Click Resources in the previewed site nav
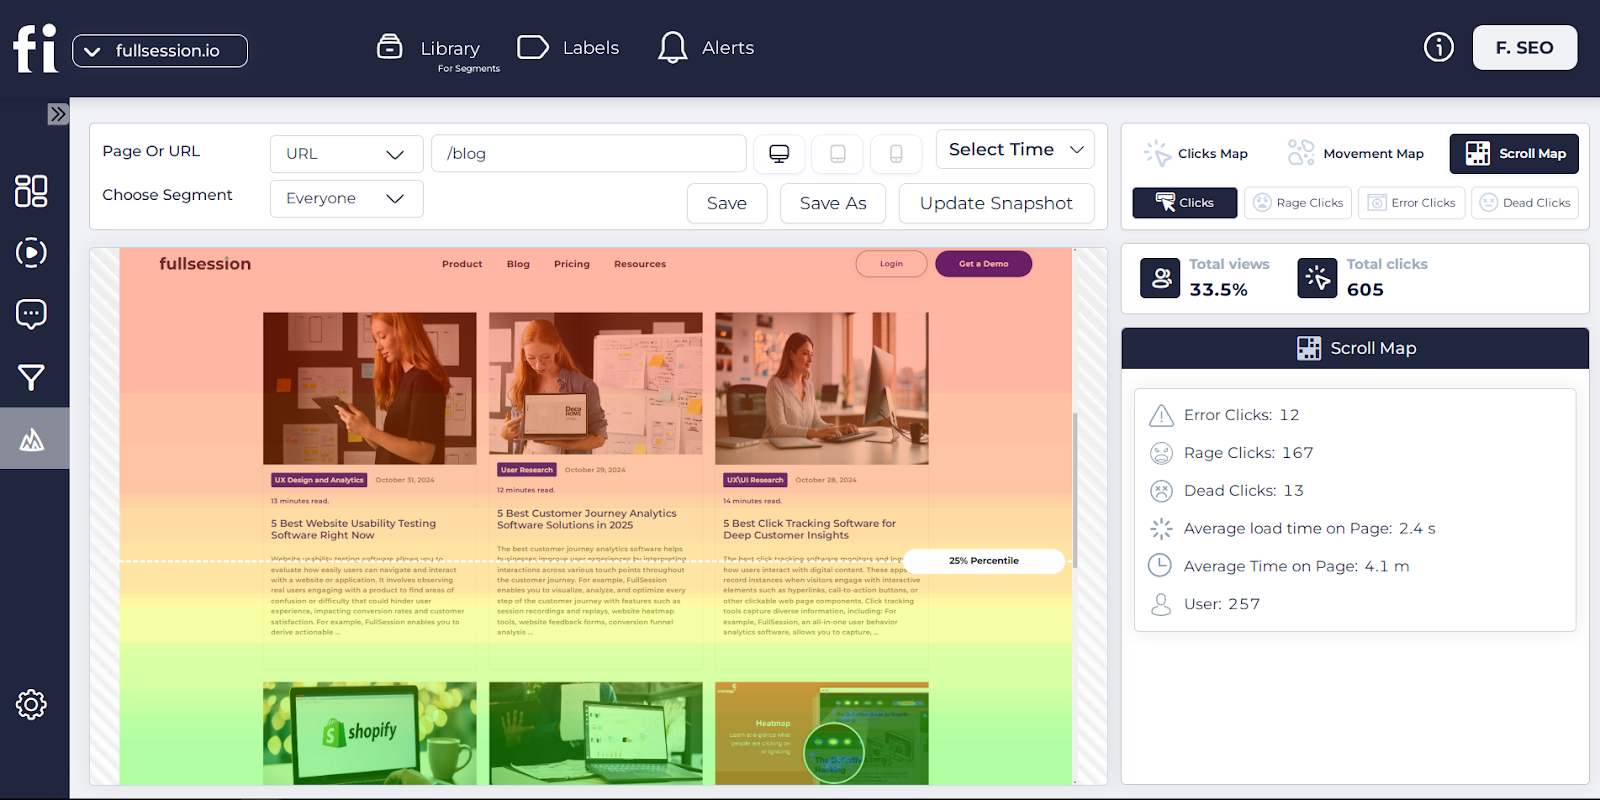Screen dimensions: 1600x800 point(640,264)
